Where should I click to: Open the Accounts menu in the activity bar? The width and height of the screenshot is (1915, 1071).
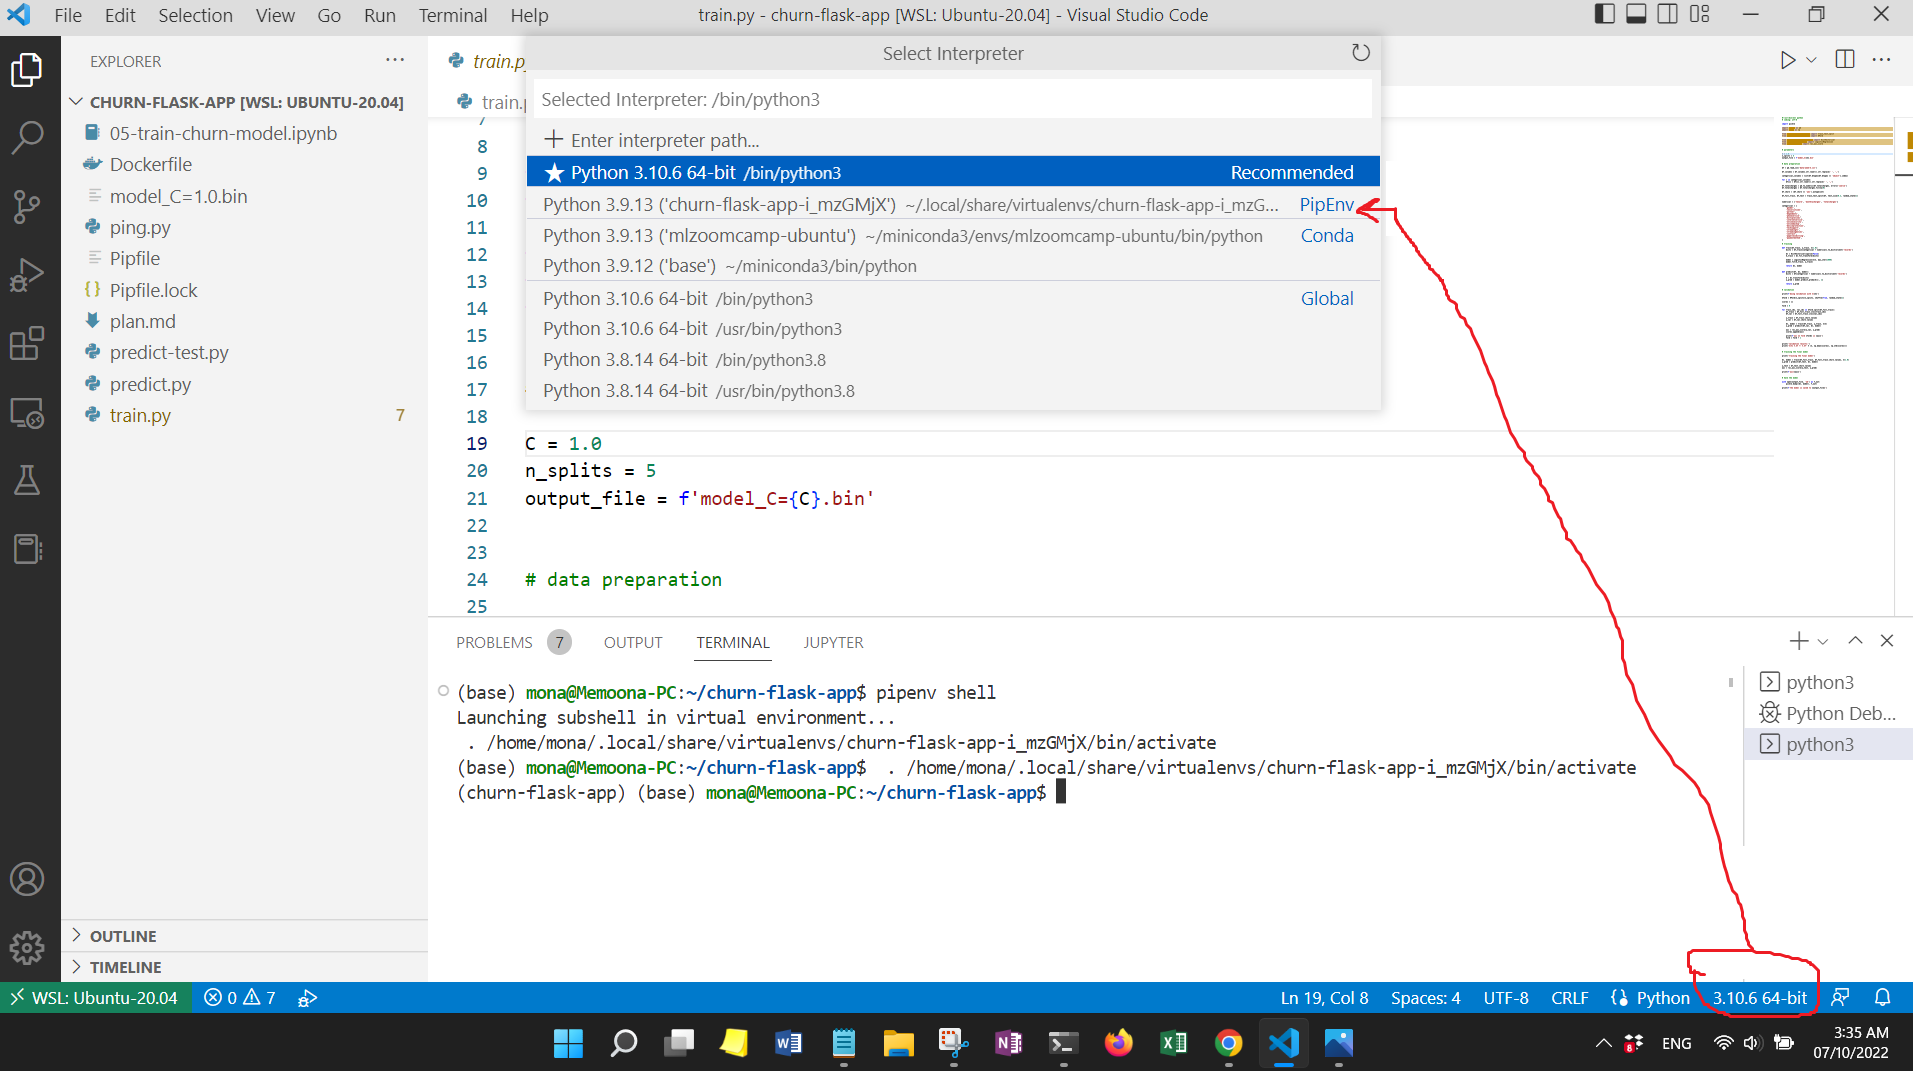(x=27, y=879)
